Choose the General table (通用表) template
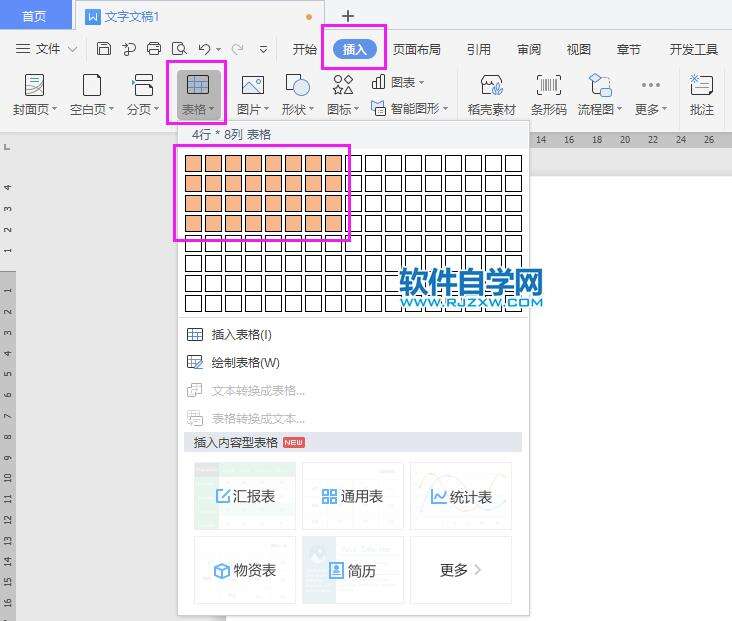This screenshot has width=732, height=621. pos(352,496)
